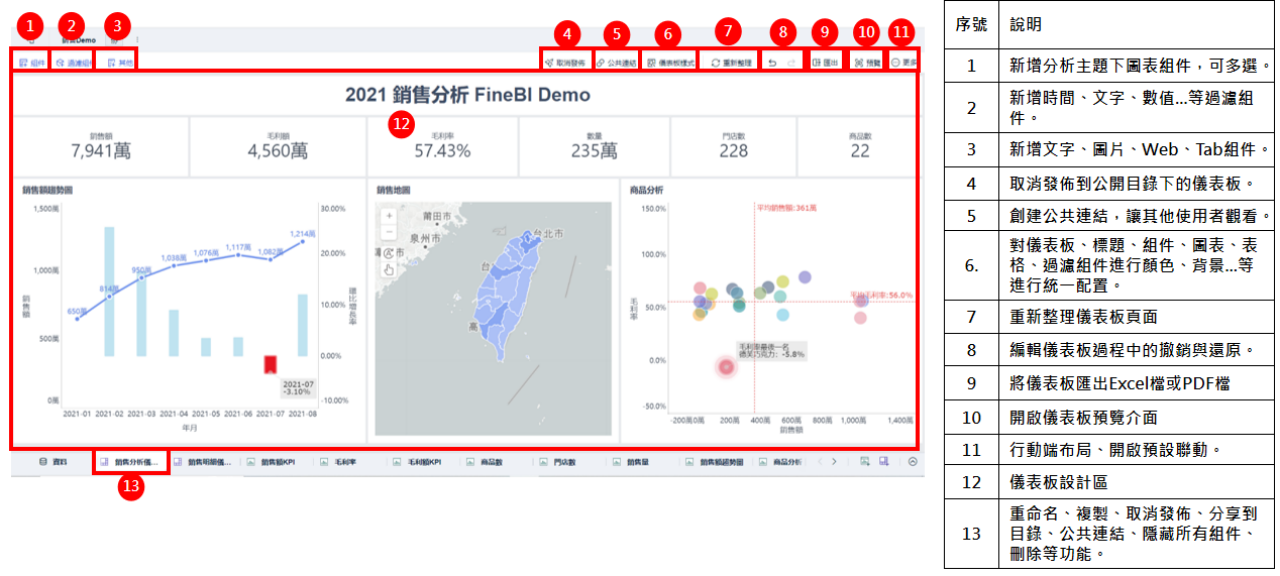Click the 銷售額 7,941萬 KPI card
The height and width of the screenshot is (576, 1280).
[x=101, y=146]
